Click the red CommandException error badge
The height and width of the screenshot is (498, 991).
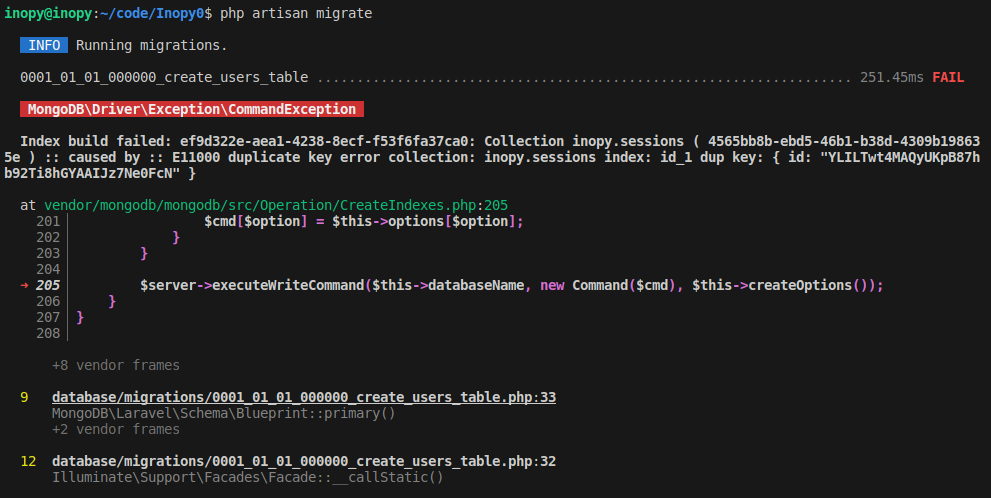click(x=191, y=109)
